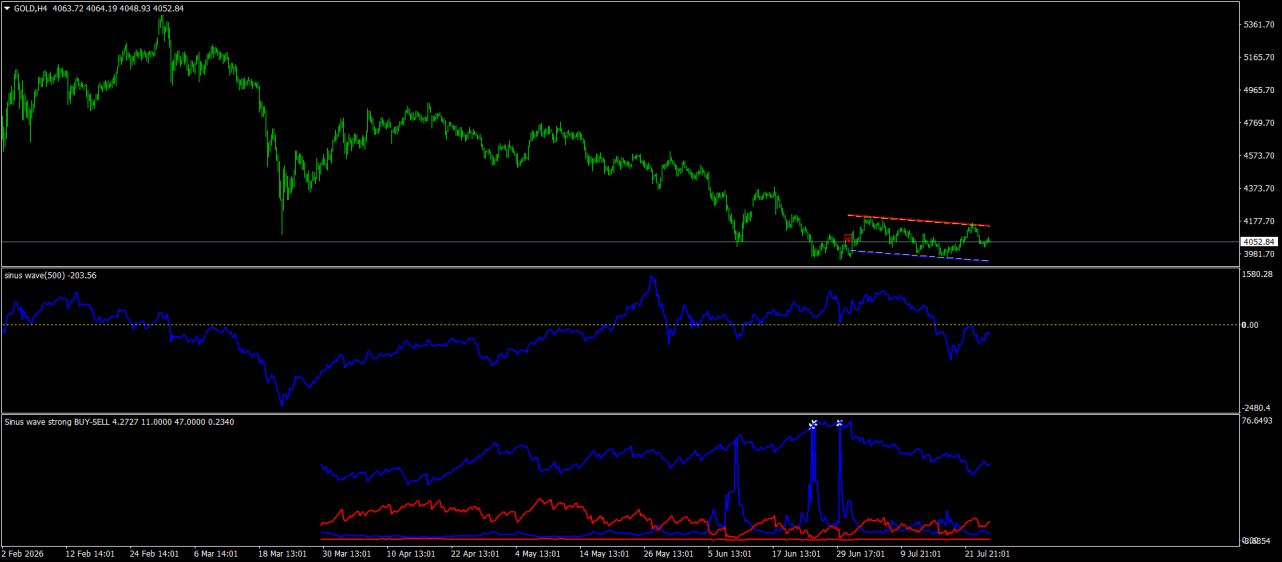
Task: Click the 12 Feb 14:01 time label
Action: pyautogui.click(x=90, y=552)
